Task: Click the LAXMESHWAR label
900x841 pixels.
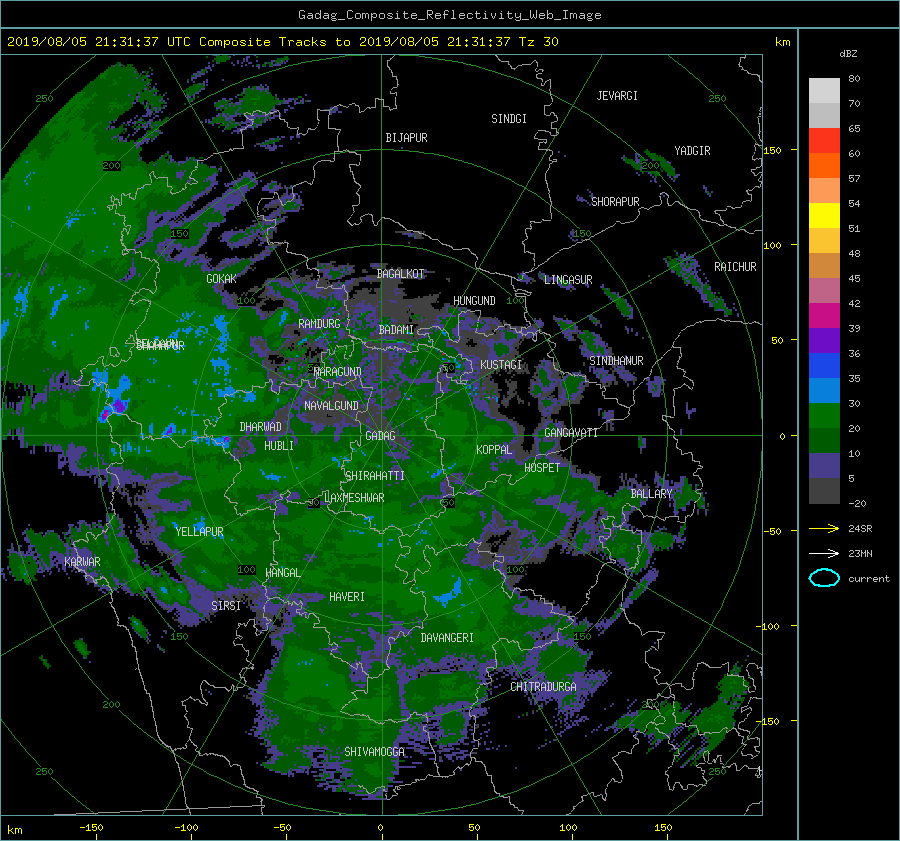Action: click(354, 498)
